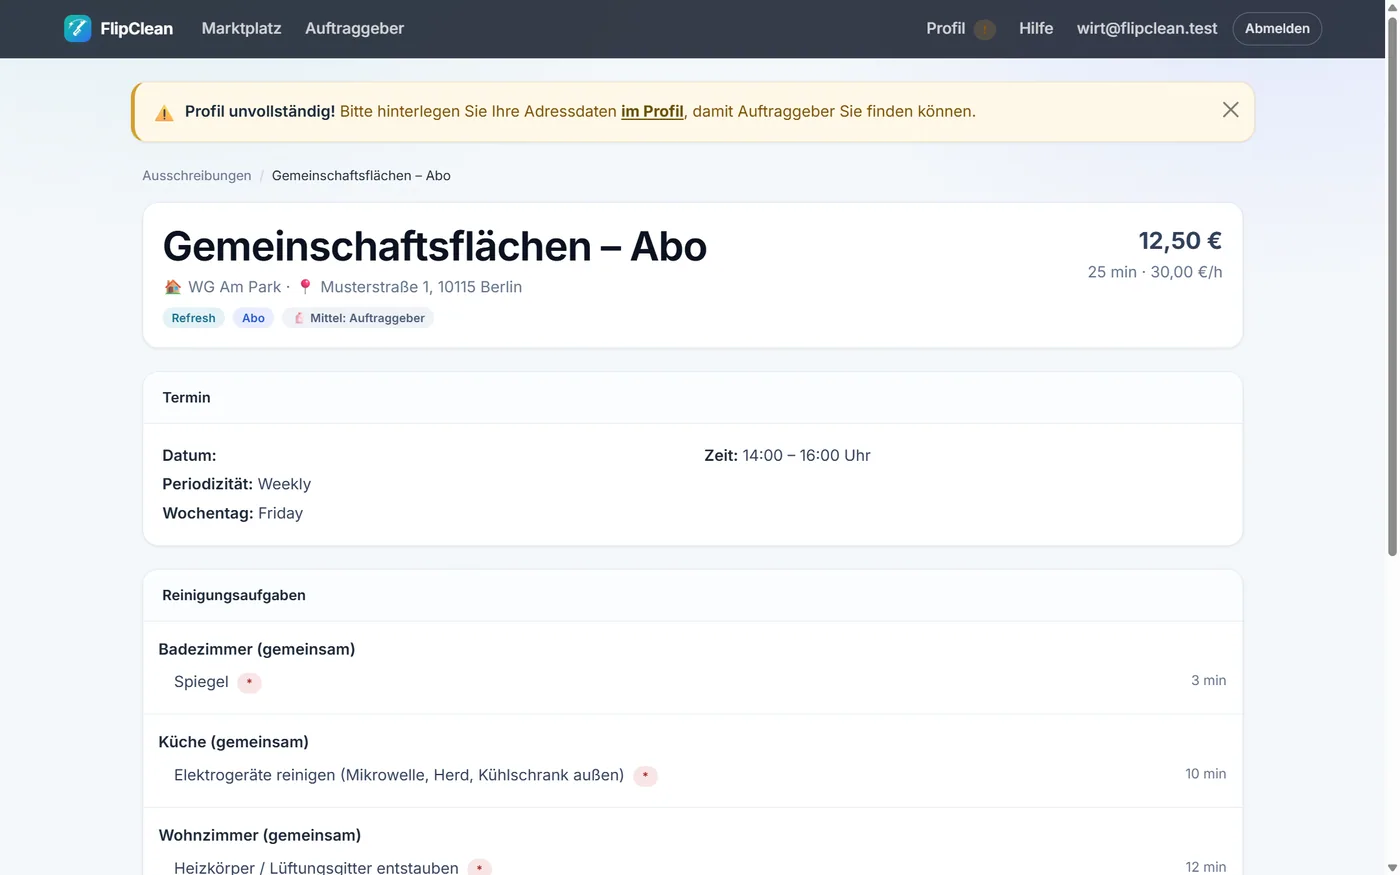Image resolution: width=1400 pixels, height=875 pixels.
Task: Click 'Periodizität: Weekly' text
Action: (237, 484)
